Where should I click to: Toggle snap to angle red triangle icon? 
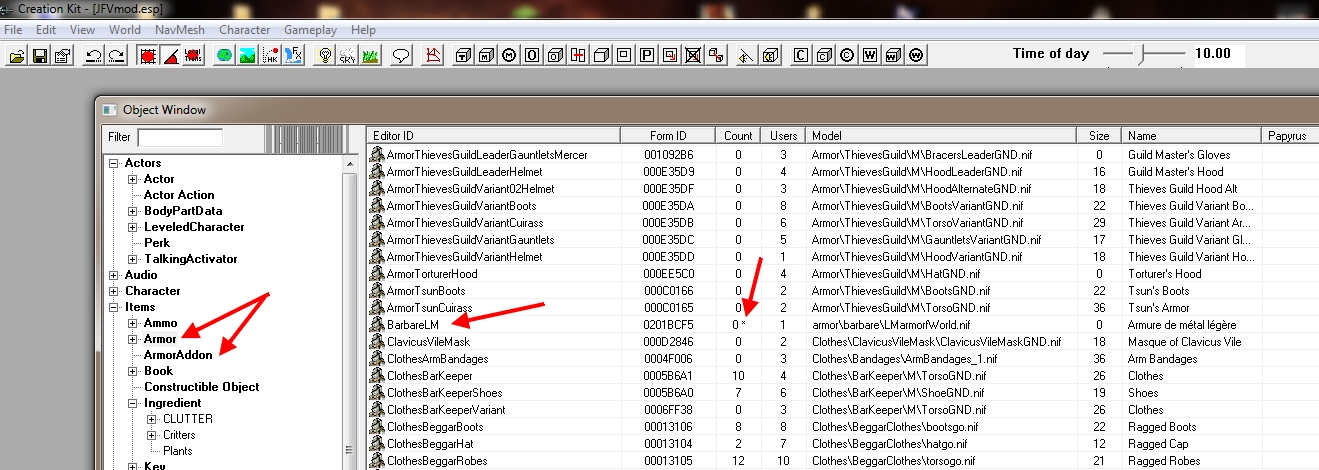click(170, 56)
